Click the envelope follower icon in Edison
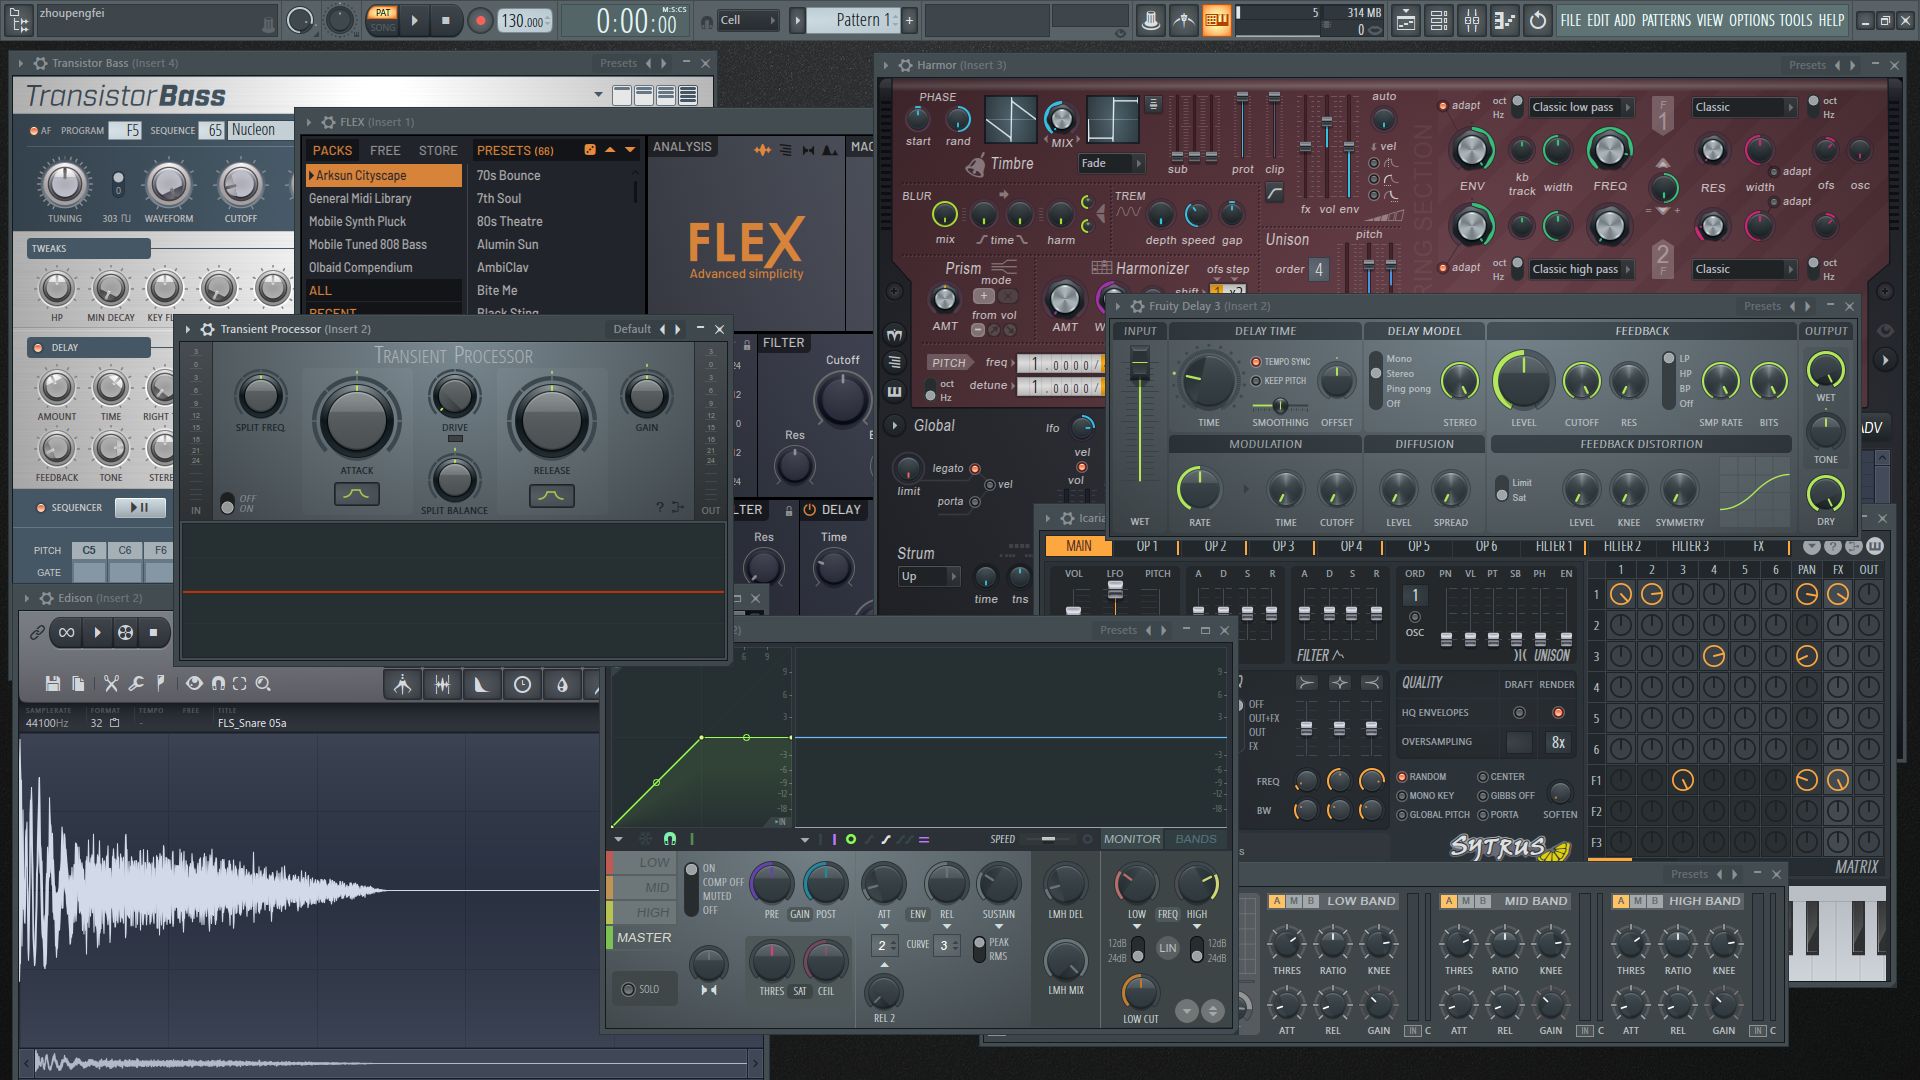The image size is (1920, 1080). coord(483,683)
